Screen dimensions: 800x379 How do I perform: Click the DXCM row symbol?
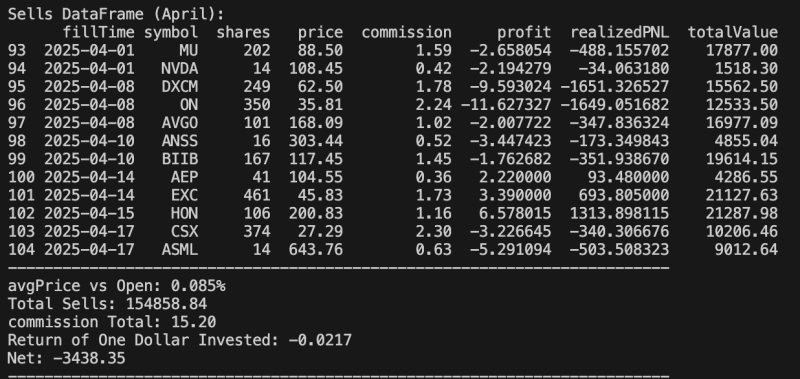(x=180, y=87)
